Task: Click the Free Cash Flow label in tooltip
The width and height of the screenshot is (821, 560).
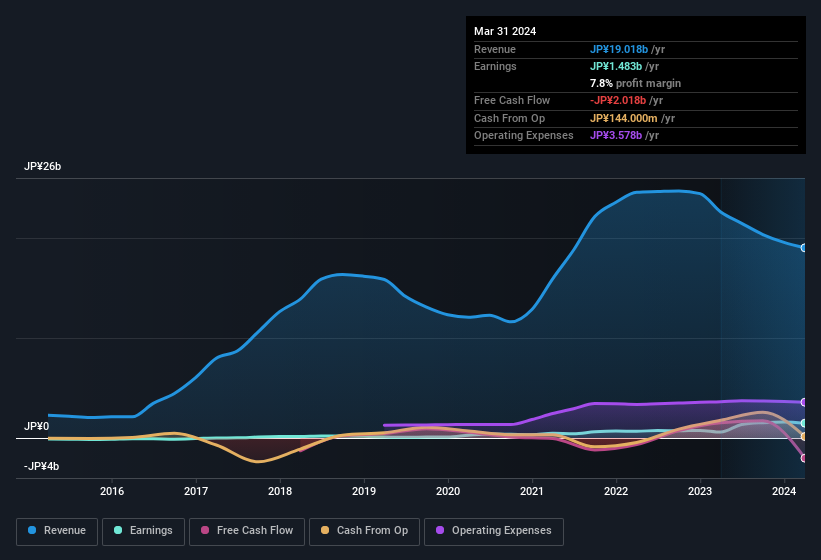Action: pyautogui.click(x=512, y=100)
